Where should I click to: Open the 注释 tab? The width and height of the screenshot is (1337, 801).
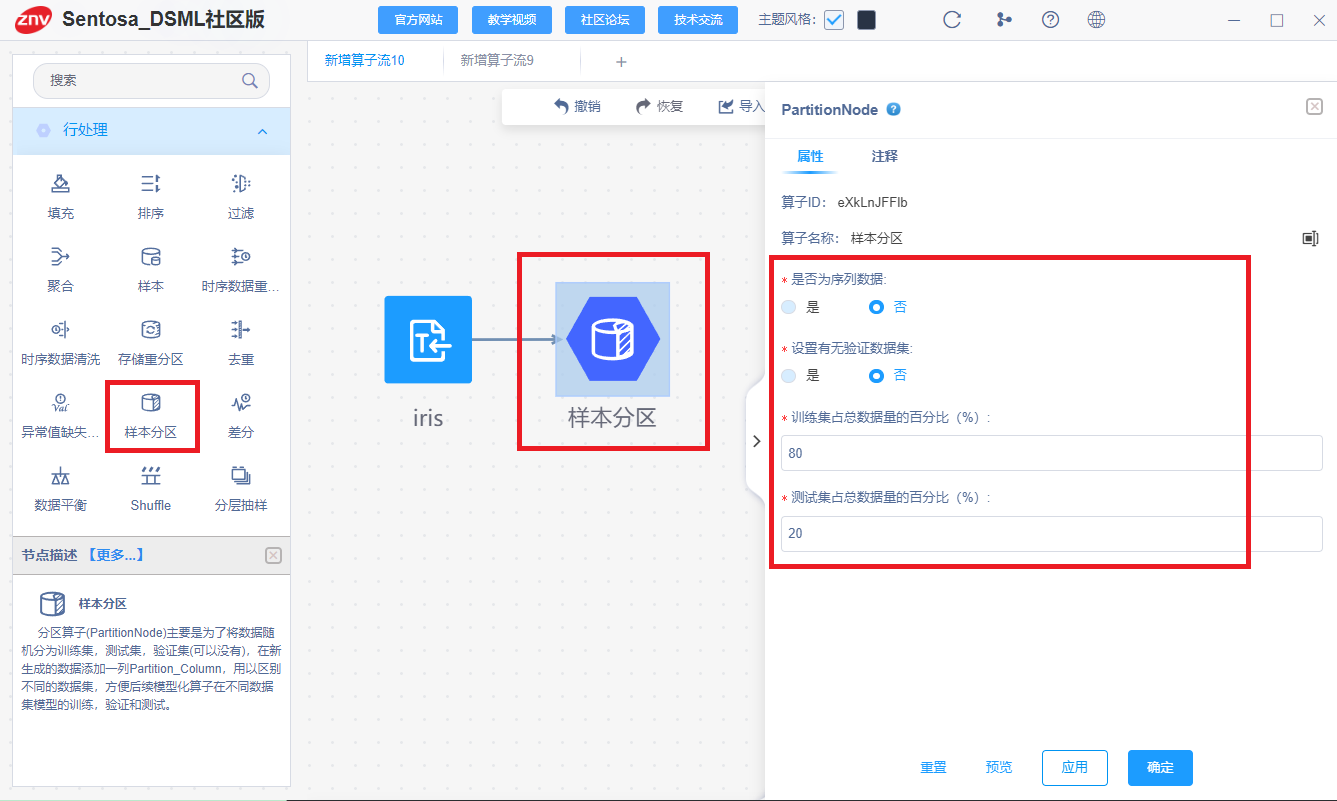coord(884,157)
